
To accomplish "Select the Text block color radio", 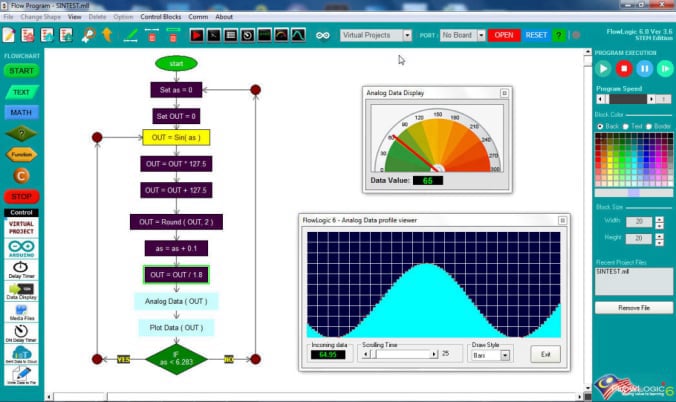I will coord(625,126).
